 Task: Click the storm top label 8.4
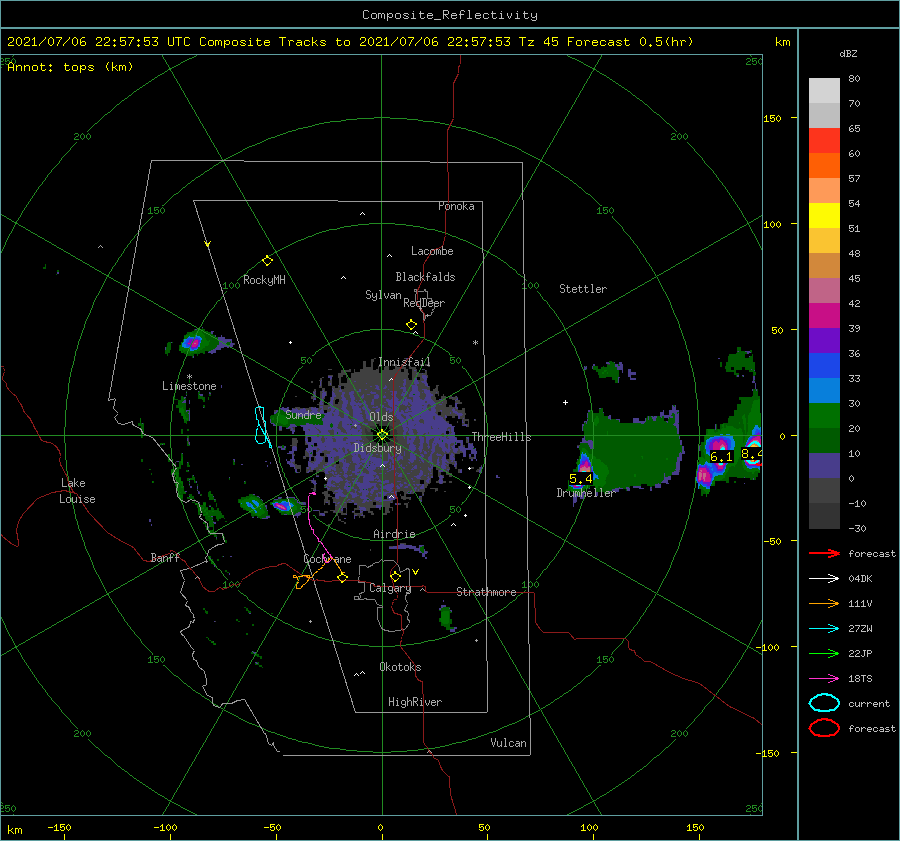coord(751,454)
